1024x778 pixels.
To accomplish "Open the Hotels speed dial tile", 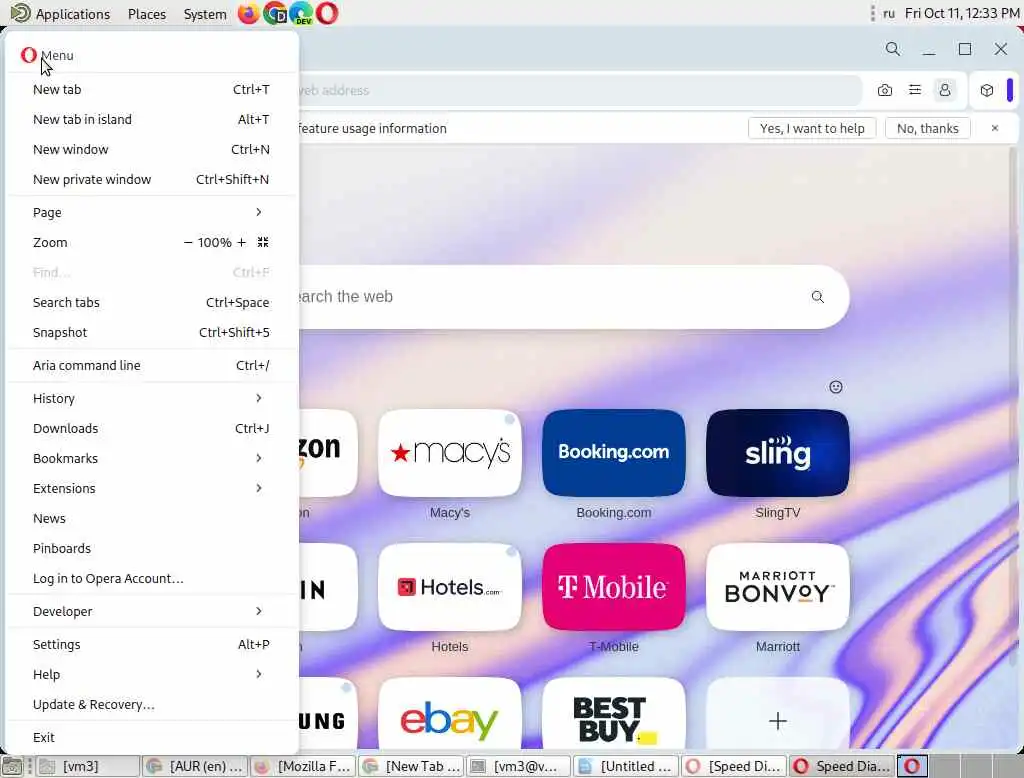I will 450,587.
